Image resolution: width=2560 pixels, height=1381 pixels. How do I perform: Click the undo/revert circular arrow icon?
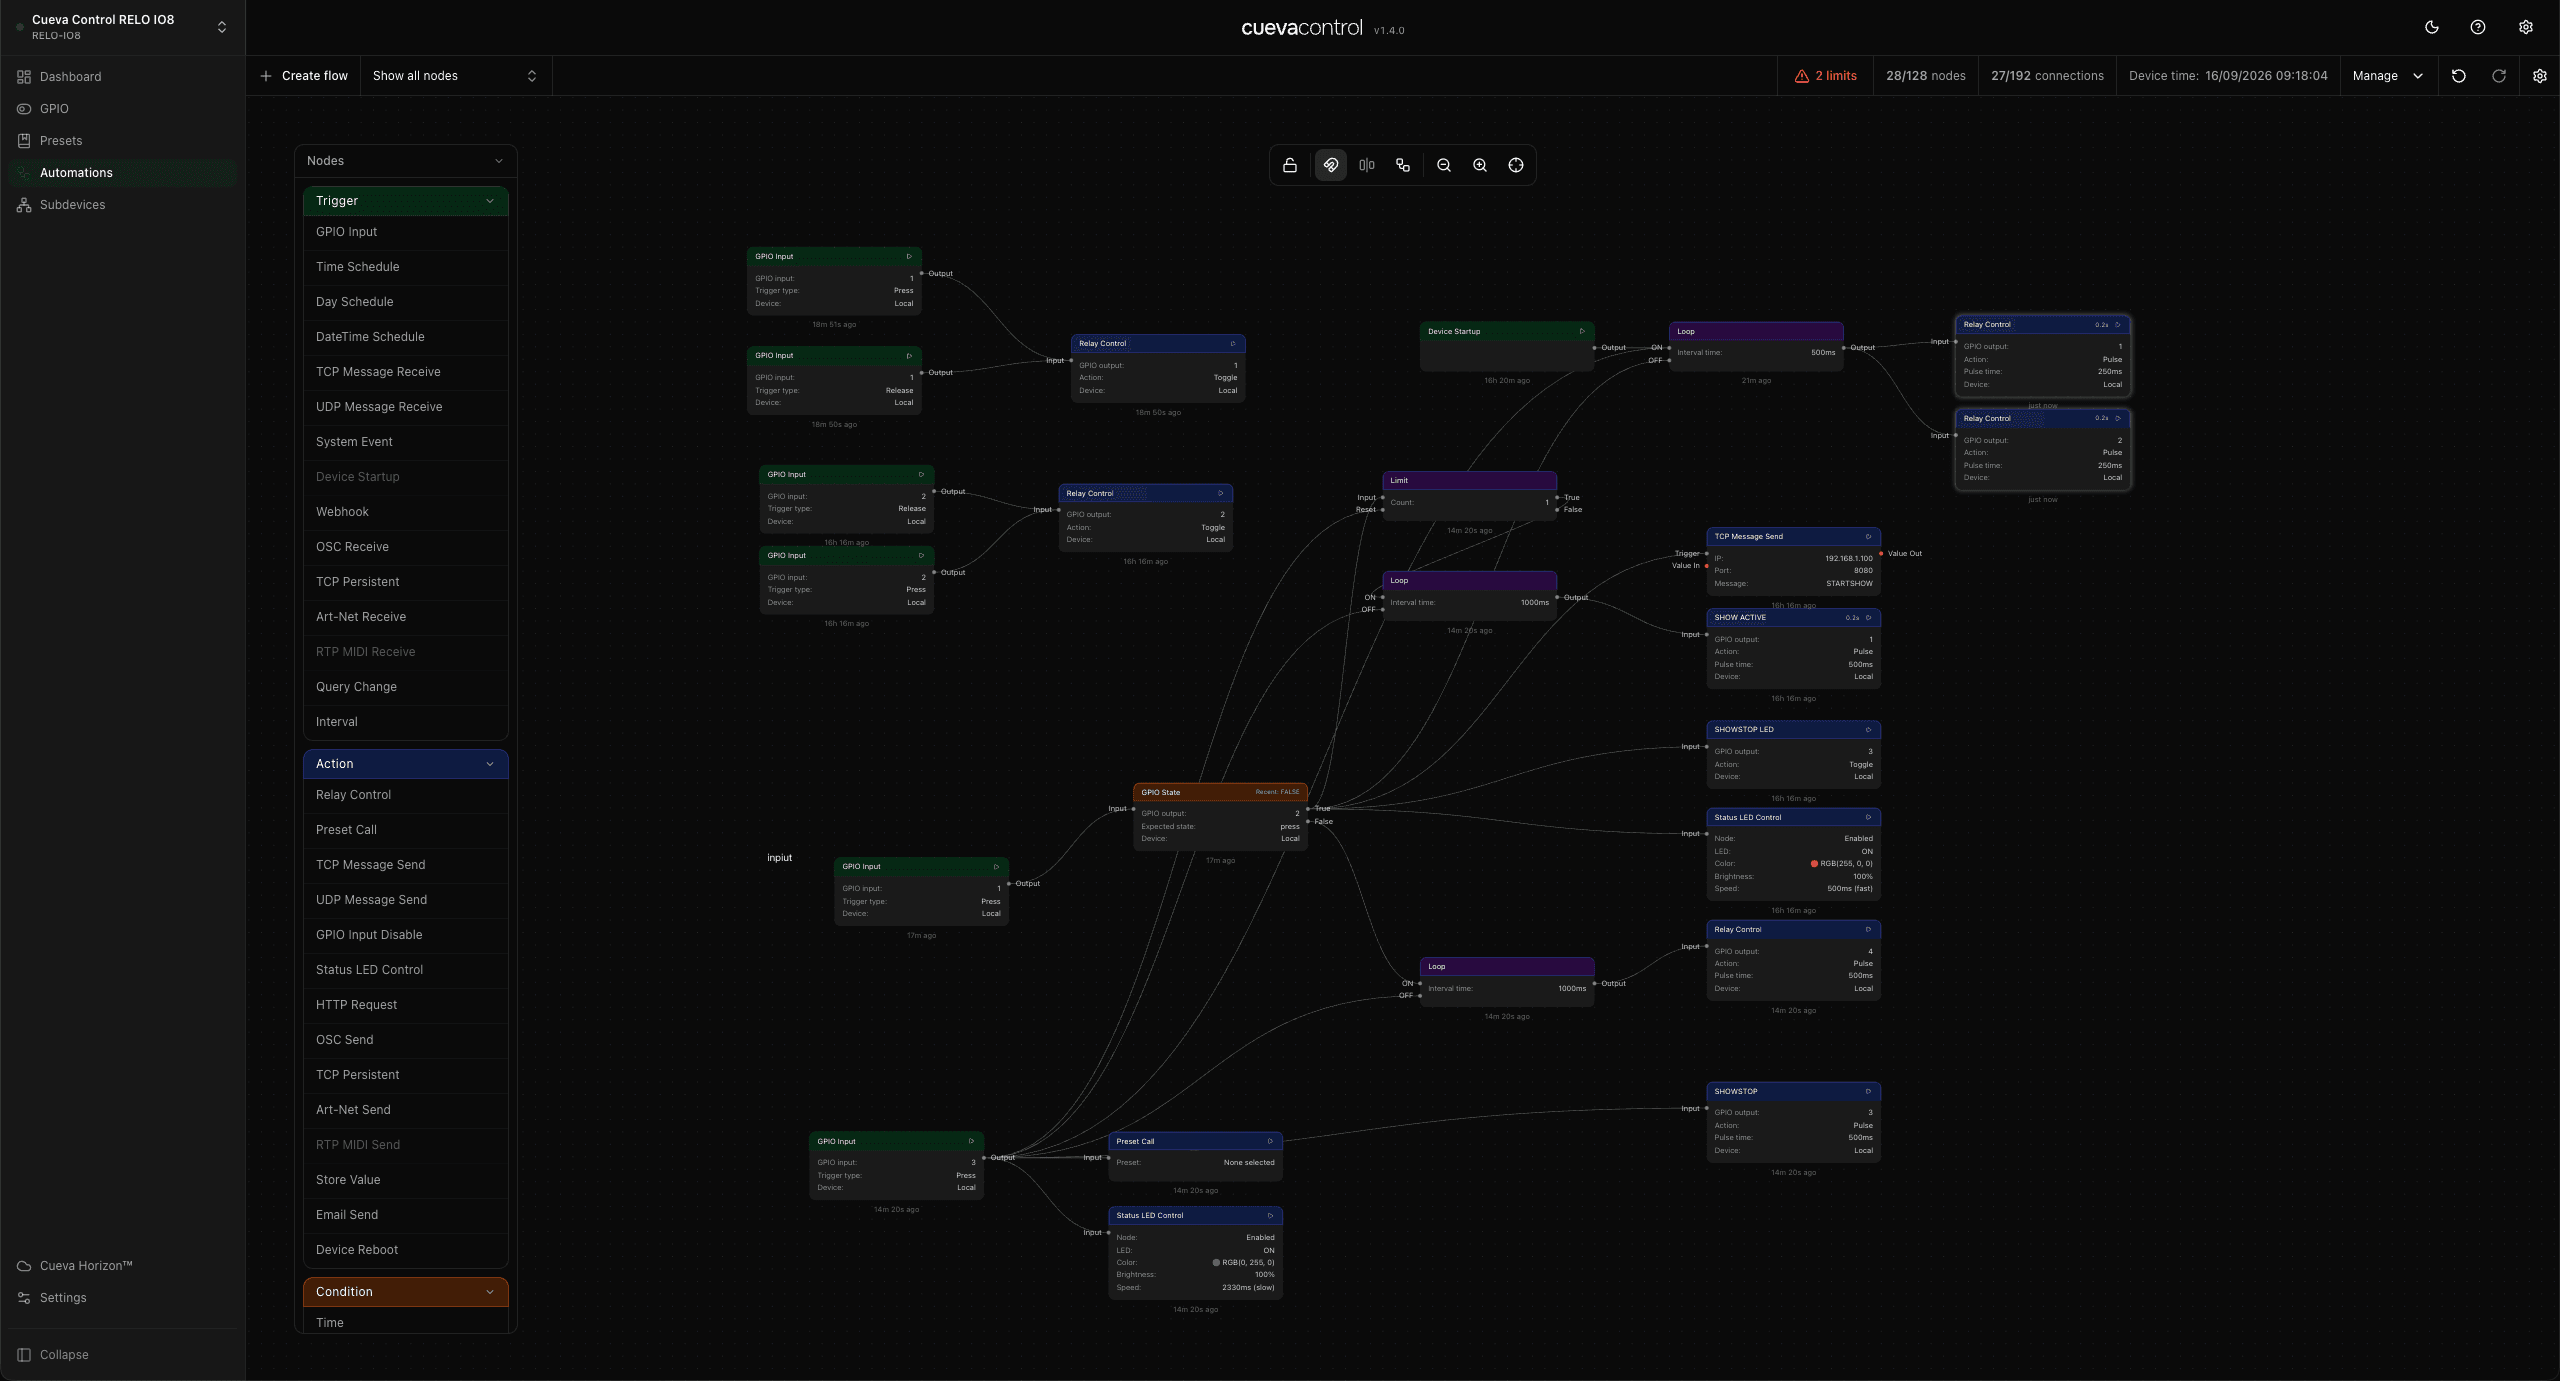pos(2459,76)
